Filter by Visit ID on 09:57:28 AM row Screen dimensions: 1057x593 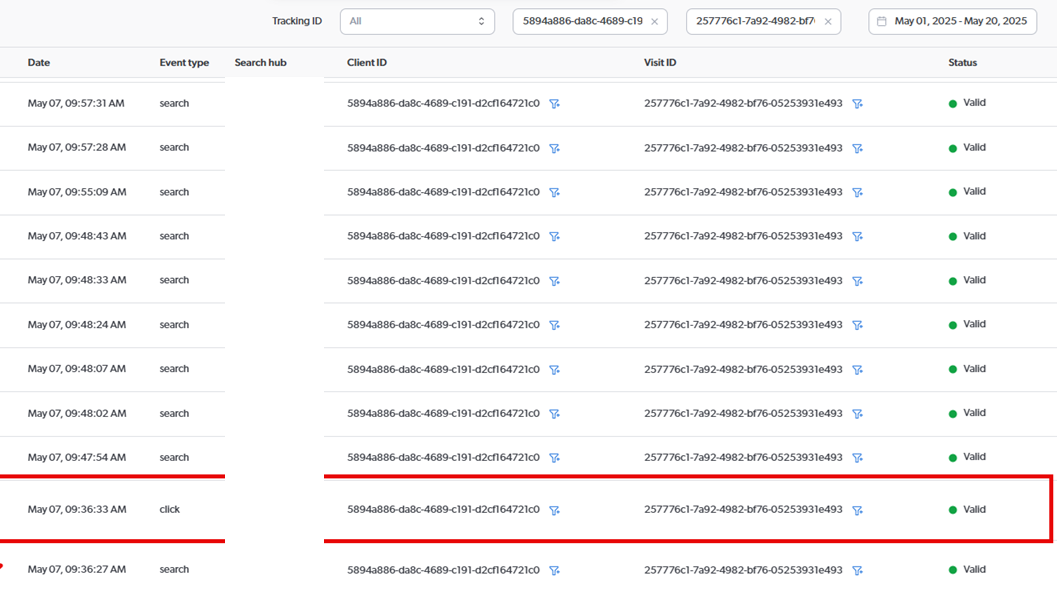click(857, 148)
